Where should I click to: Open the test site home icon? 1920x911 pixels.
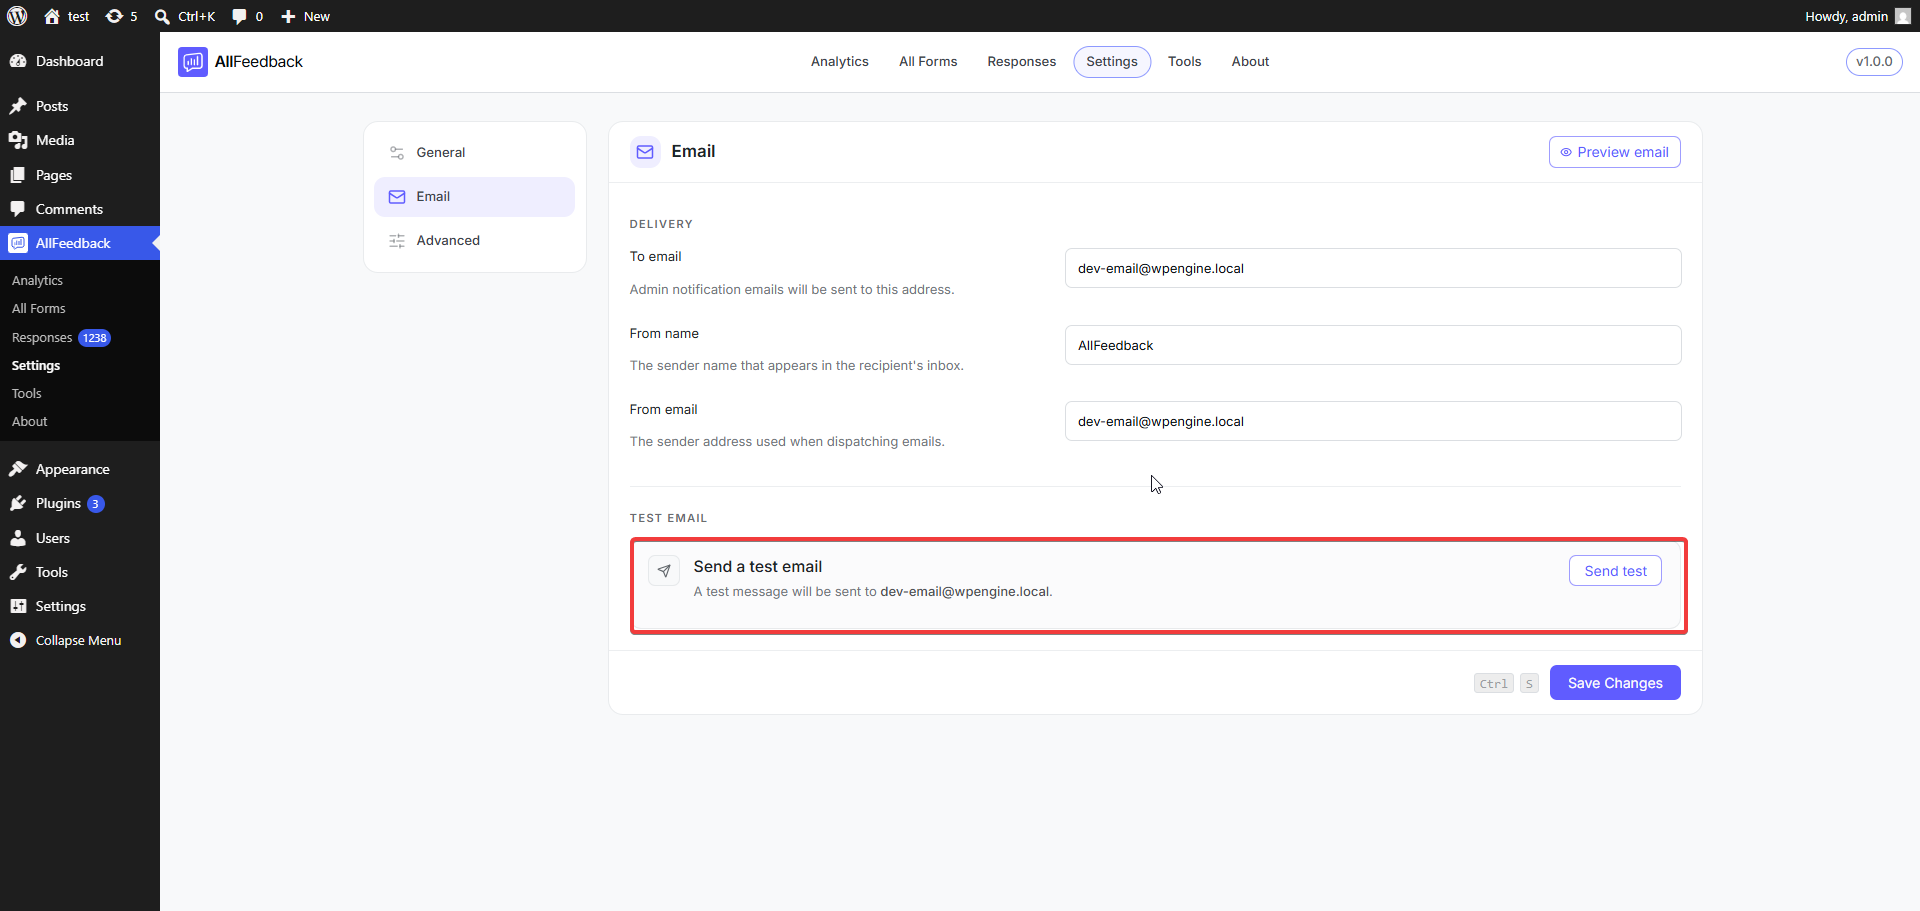click(52, 16)
